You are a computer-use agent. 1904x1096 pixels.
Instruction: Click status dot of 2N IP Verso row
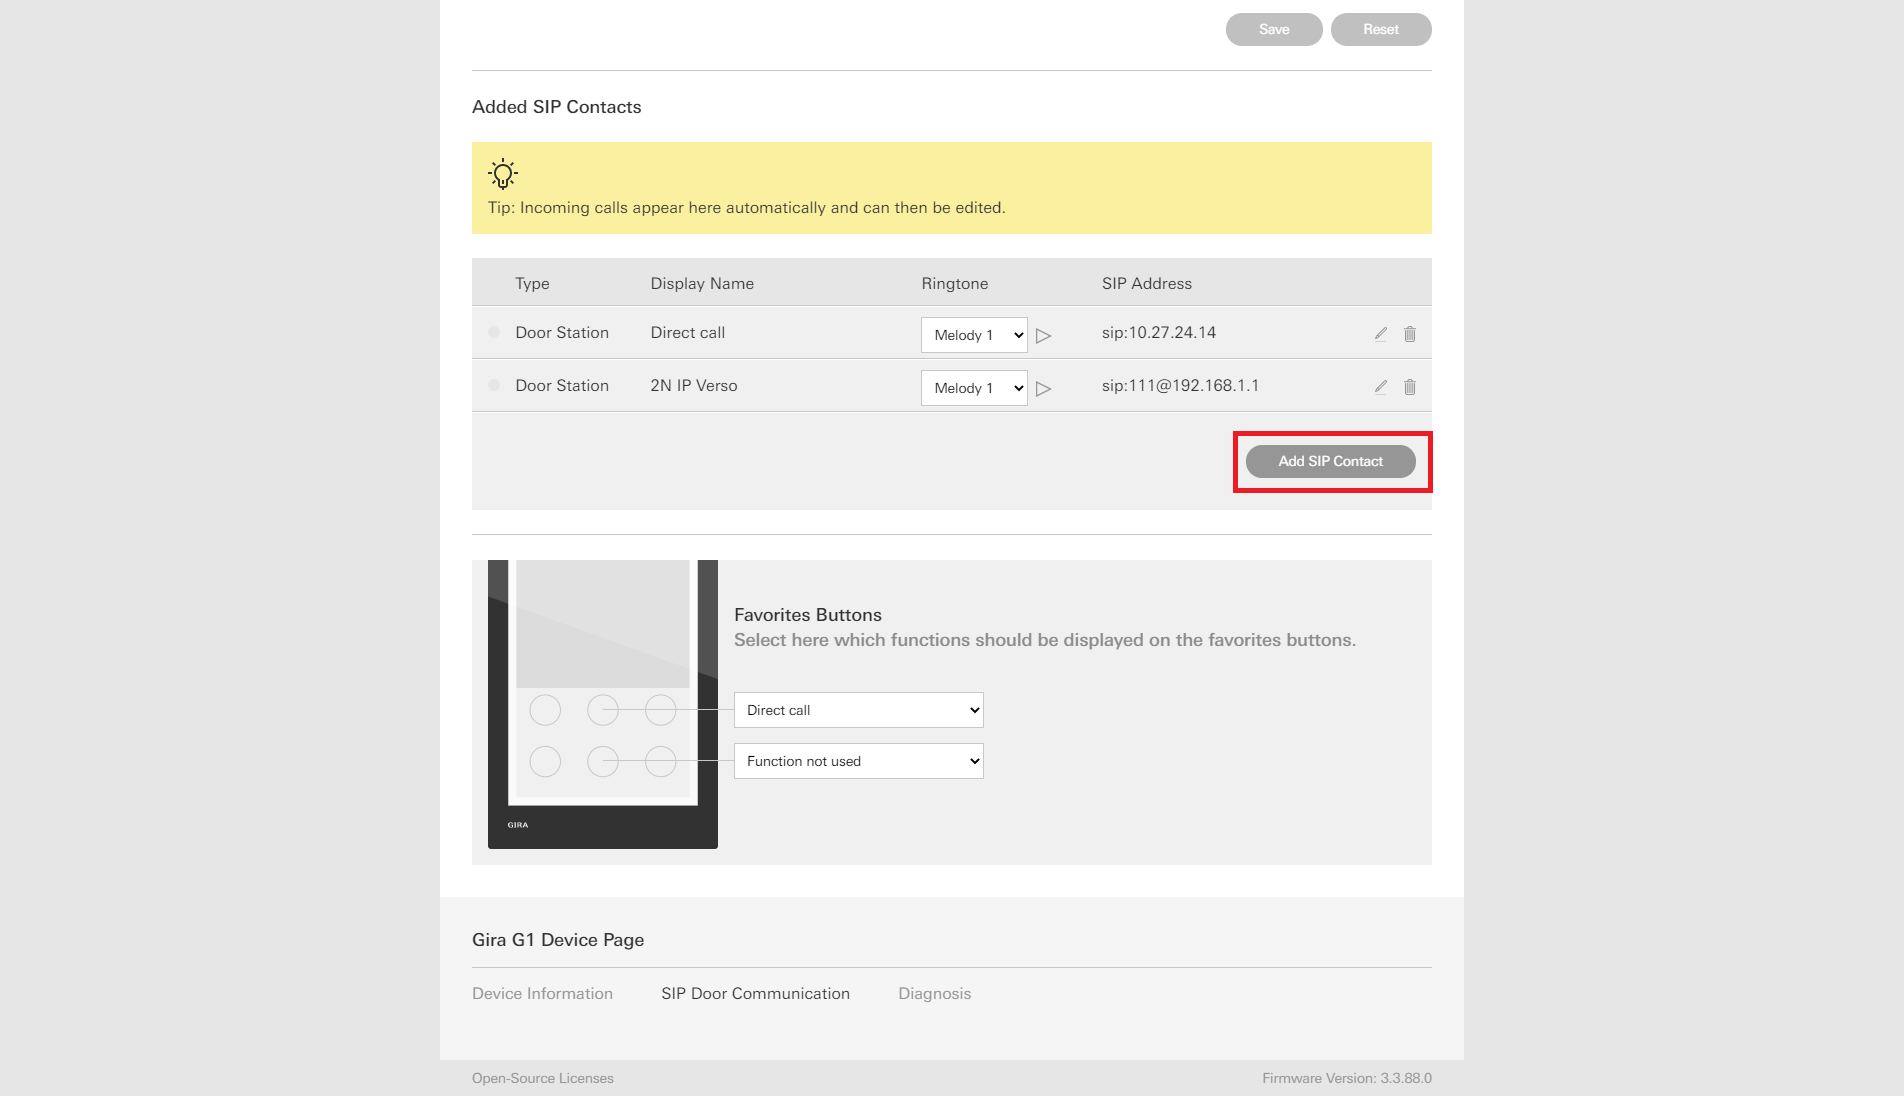[x=494, y=385]
